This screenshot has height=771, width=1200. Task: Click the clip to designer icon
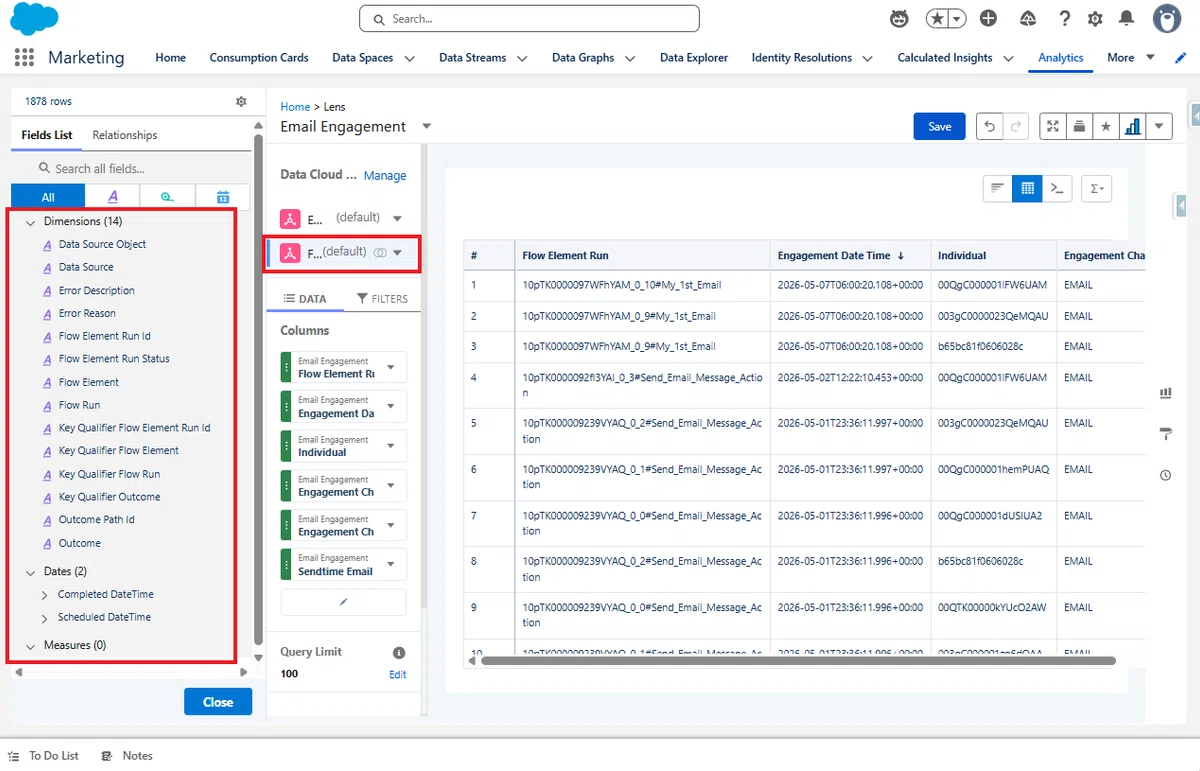(x=1079, y=126)
